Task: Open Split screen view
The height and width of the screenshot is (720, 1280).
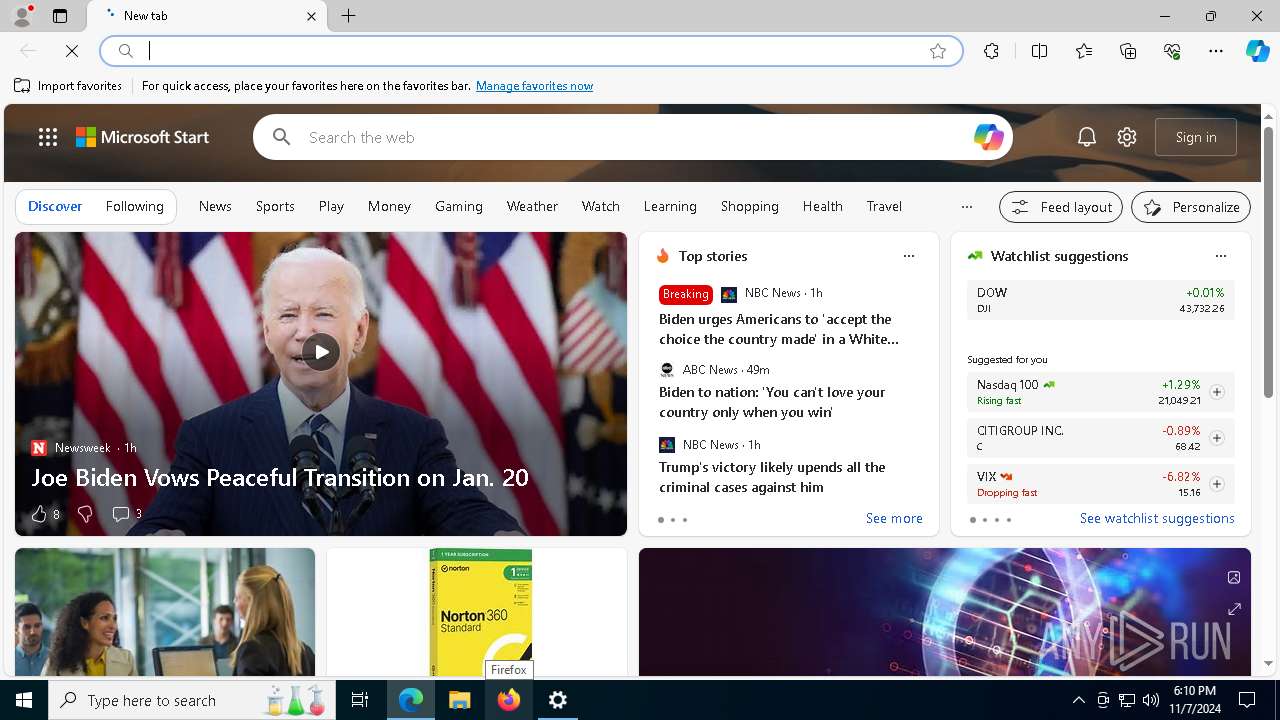Action: tap(1039, 51)
